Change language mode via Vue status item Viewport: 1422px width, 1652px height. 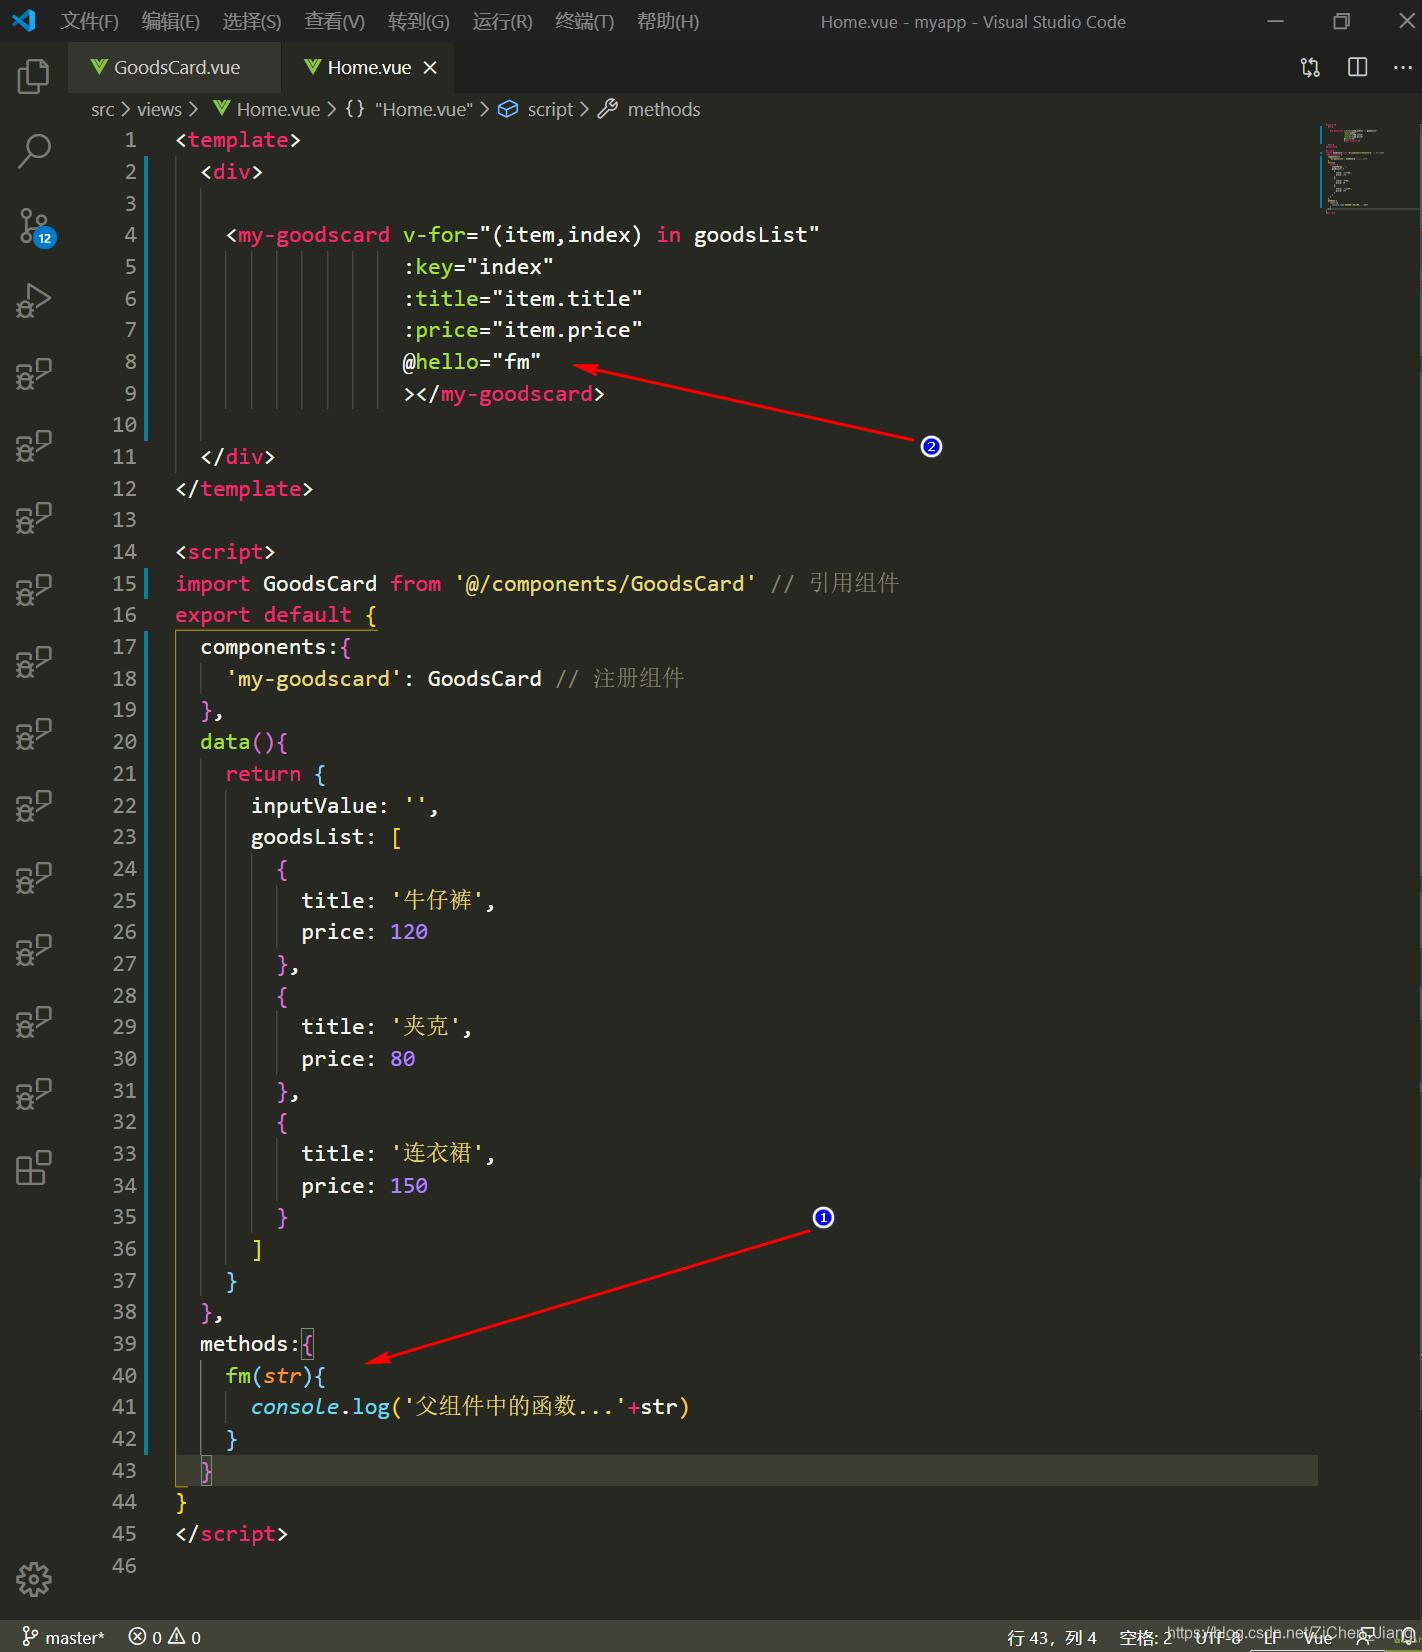[x=1318, y=1637]
